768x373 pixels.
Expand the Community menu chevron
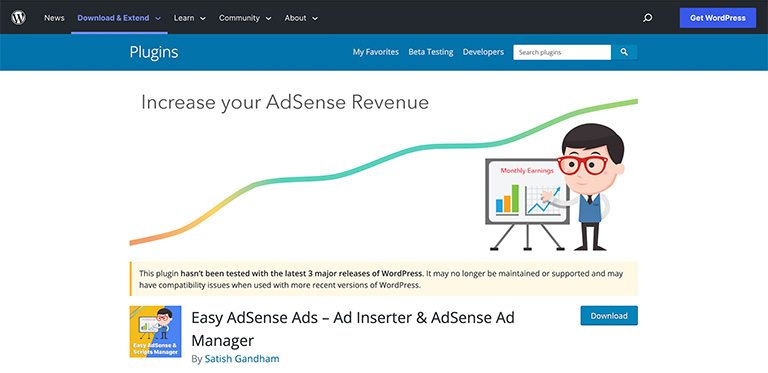268,19
